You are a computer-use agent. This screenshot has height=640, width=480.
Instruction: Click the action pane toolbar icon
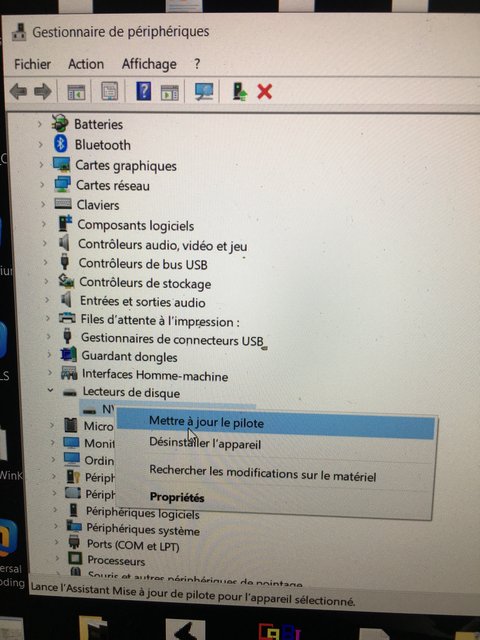point(170,92)
